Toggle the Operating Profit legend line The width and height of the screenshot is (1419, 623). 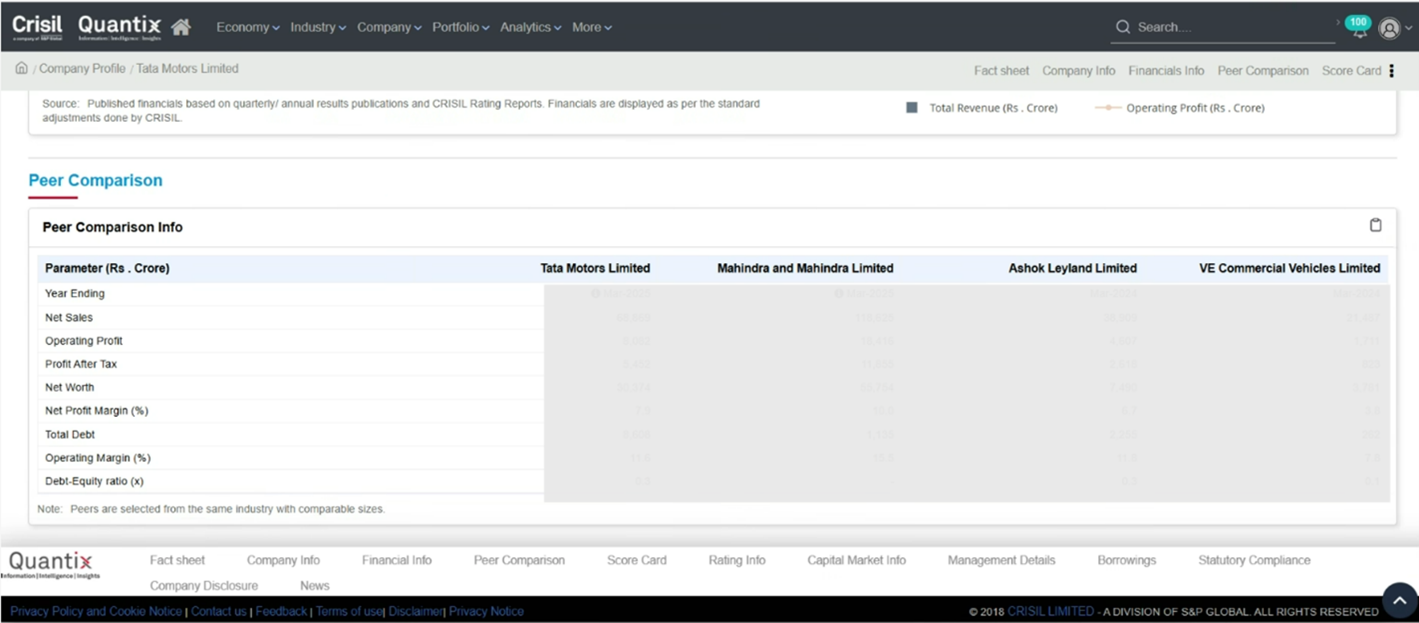point(1108,108)
